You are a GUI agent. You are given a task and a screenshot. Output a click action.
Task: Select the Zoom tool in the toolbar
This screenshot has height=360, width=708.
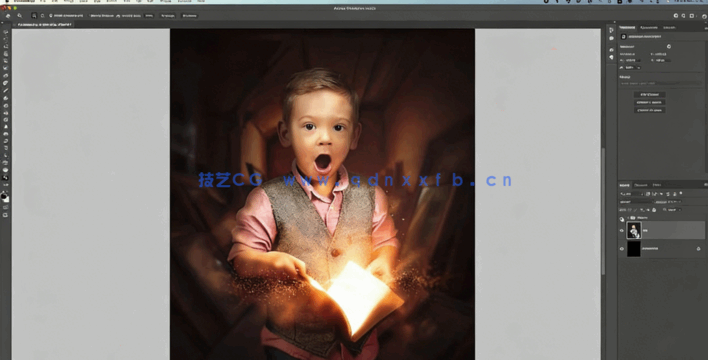5,178
